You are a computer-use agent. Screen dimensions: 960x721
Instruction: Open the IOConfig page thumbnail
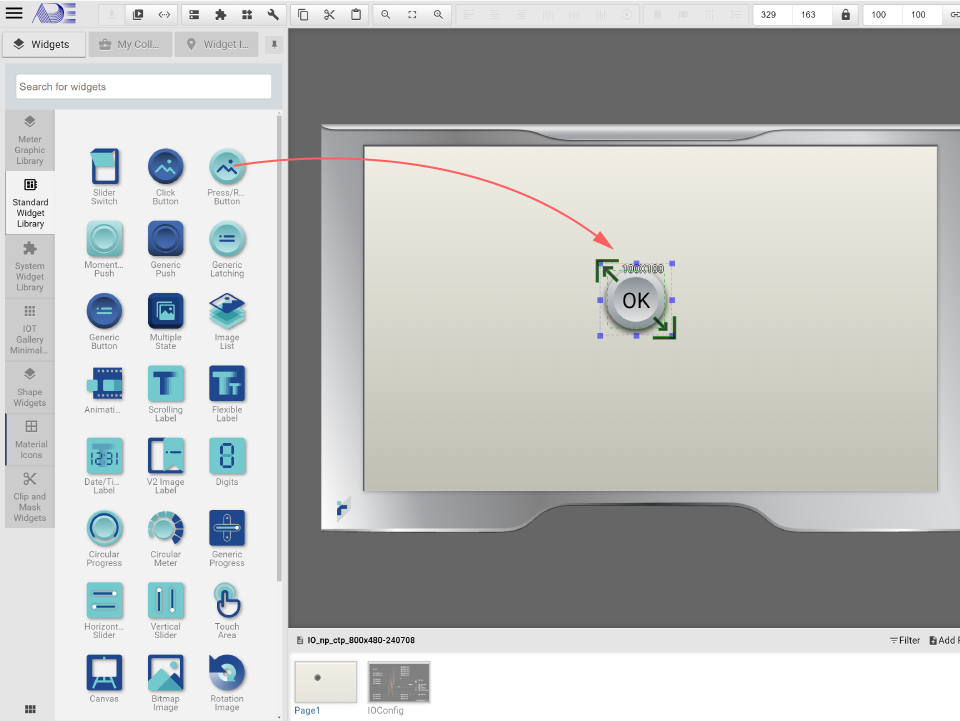[x=399, y=682]
